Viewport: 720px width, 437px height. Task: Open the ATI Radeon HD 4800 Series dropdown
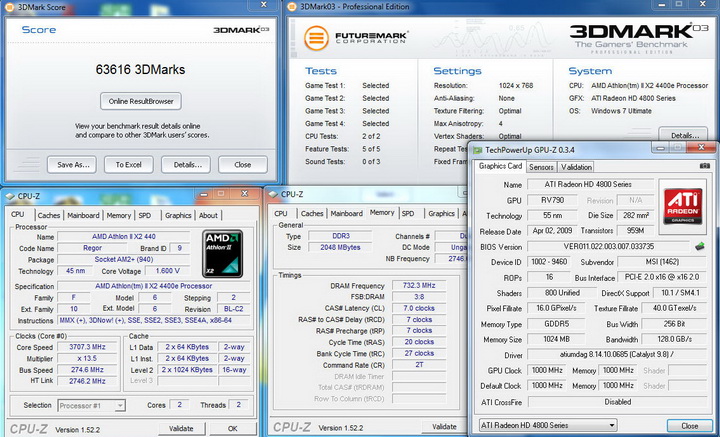(x=547, y=426)
